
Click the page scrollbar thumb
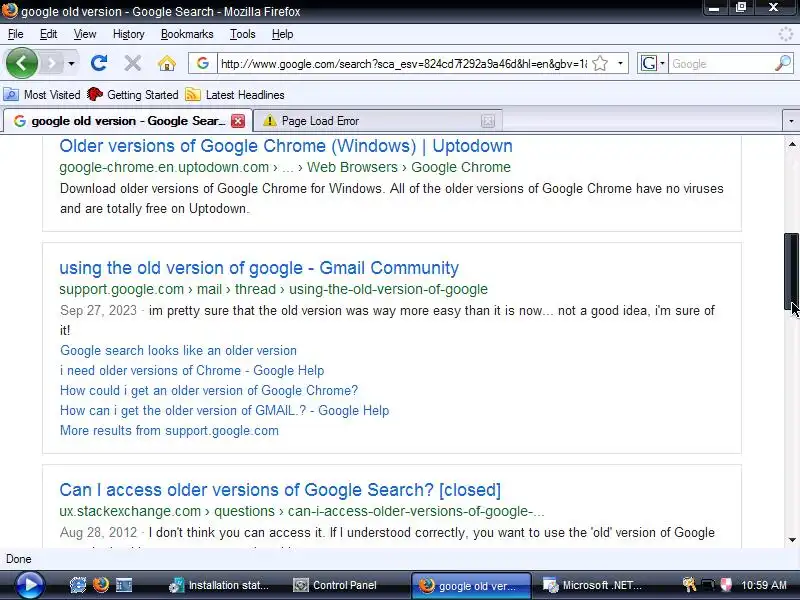[791, 271]
